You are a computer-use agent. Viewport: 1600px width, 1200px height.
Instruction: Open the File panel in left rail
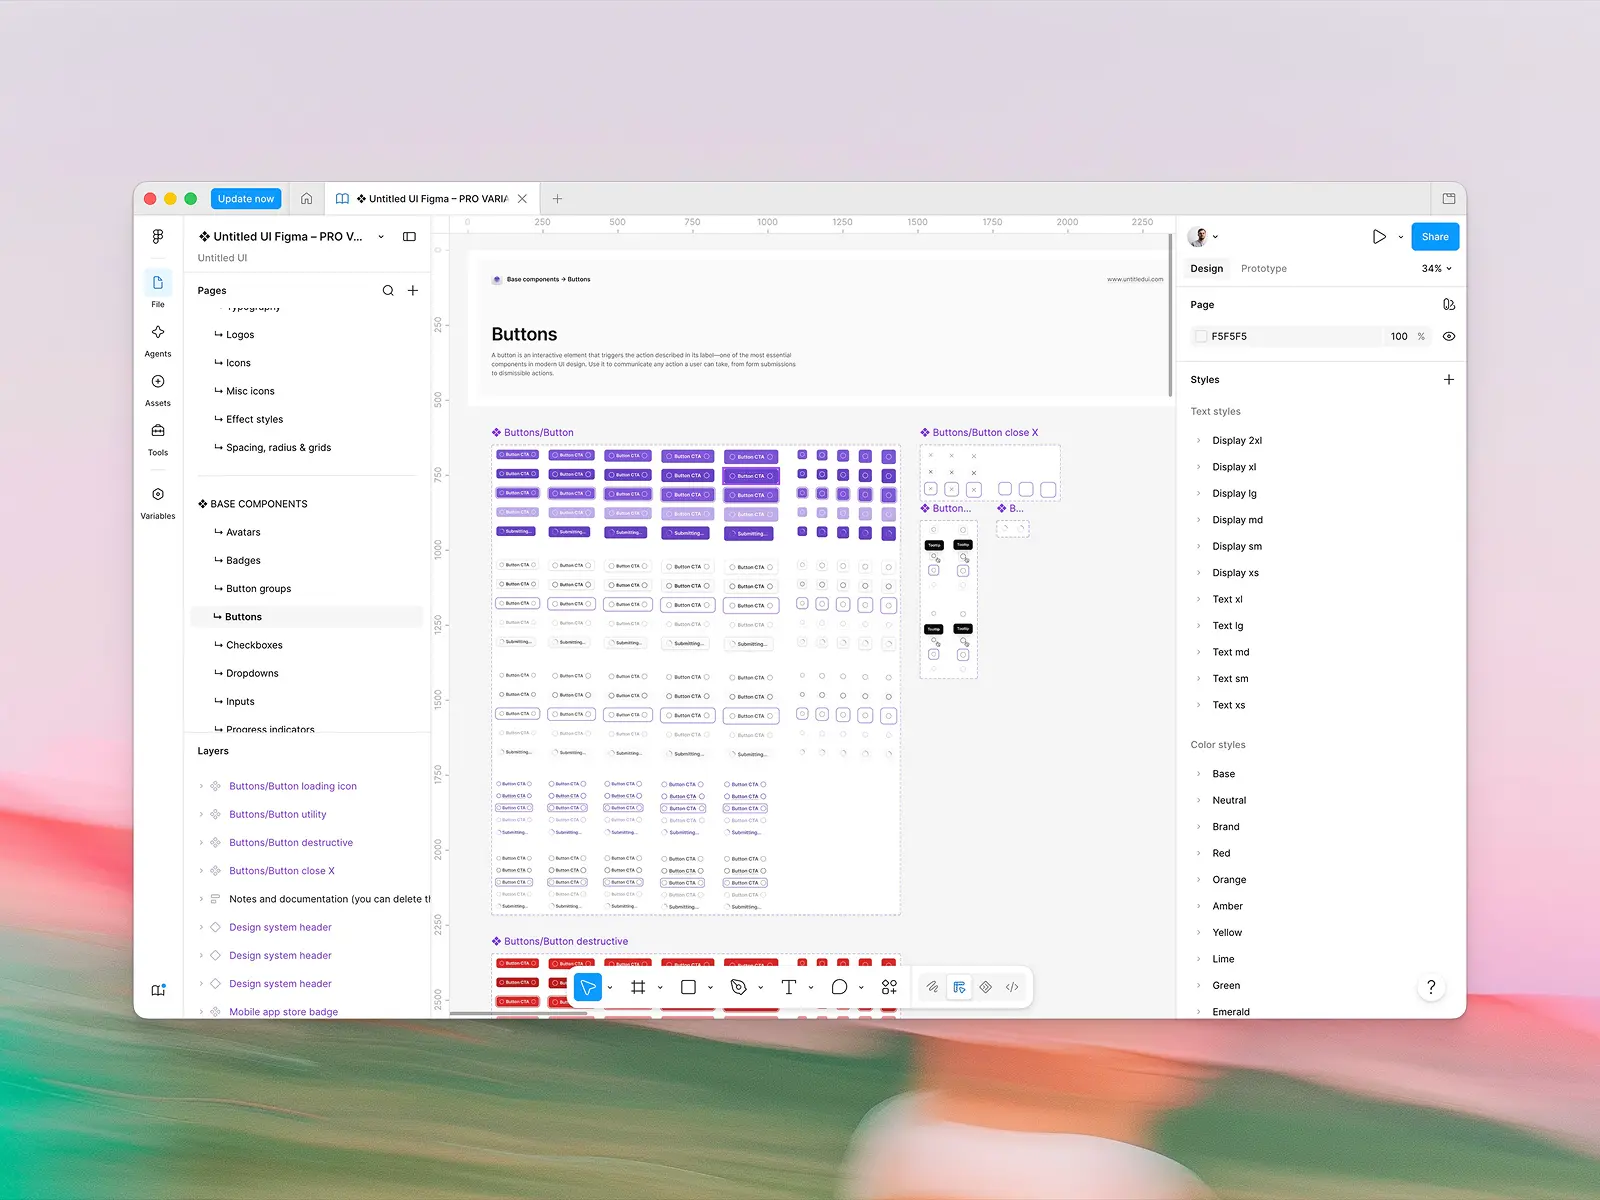point(158,289)
